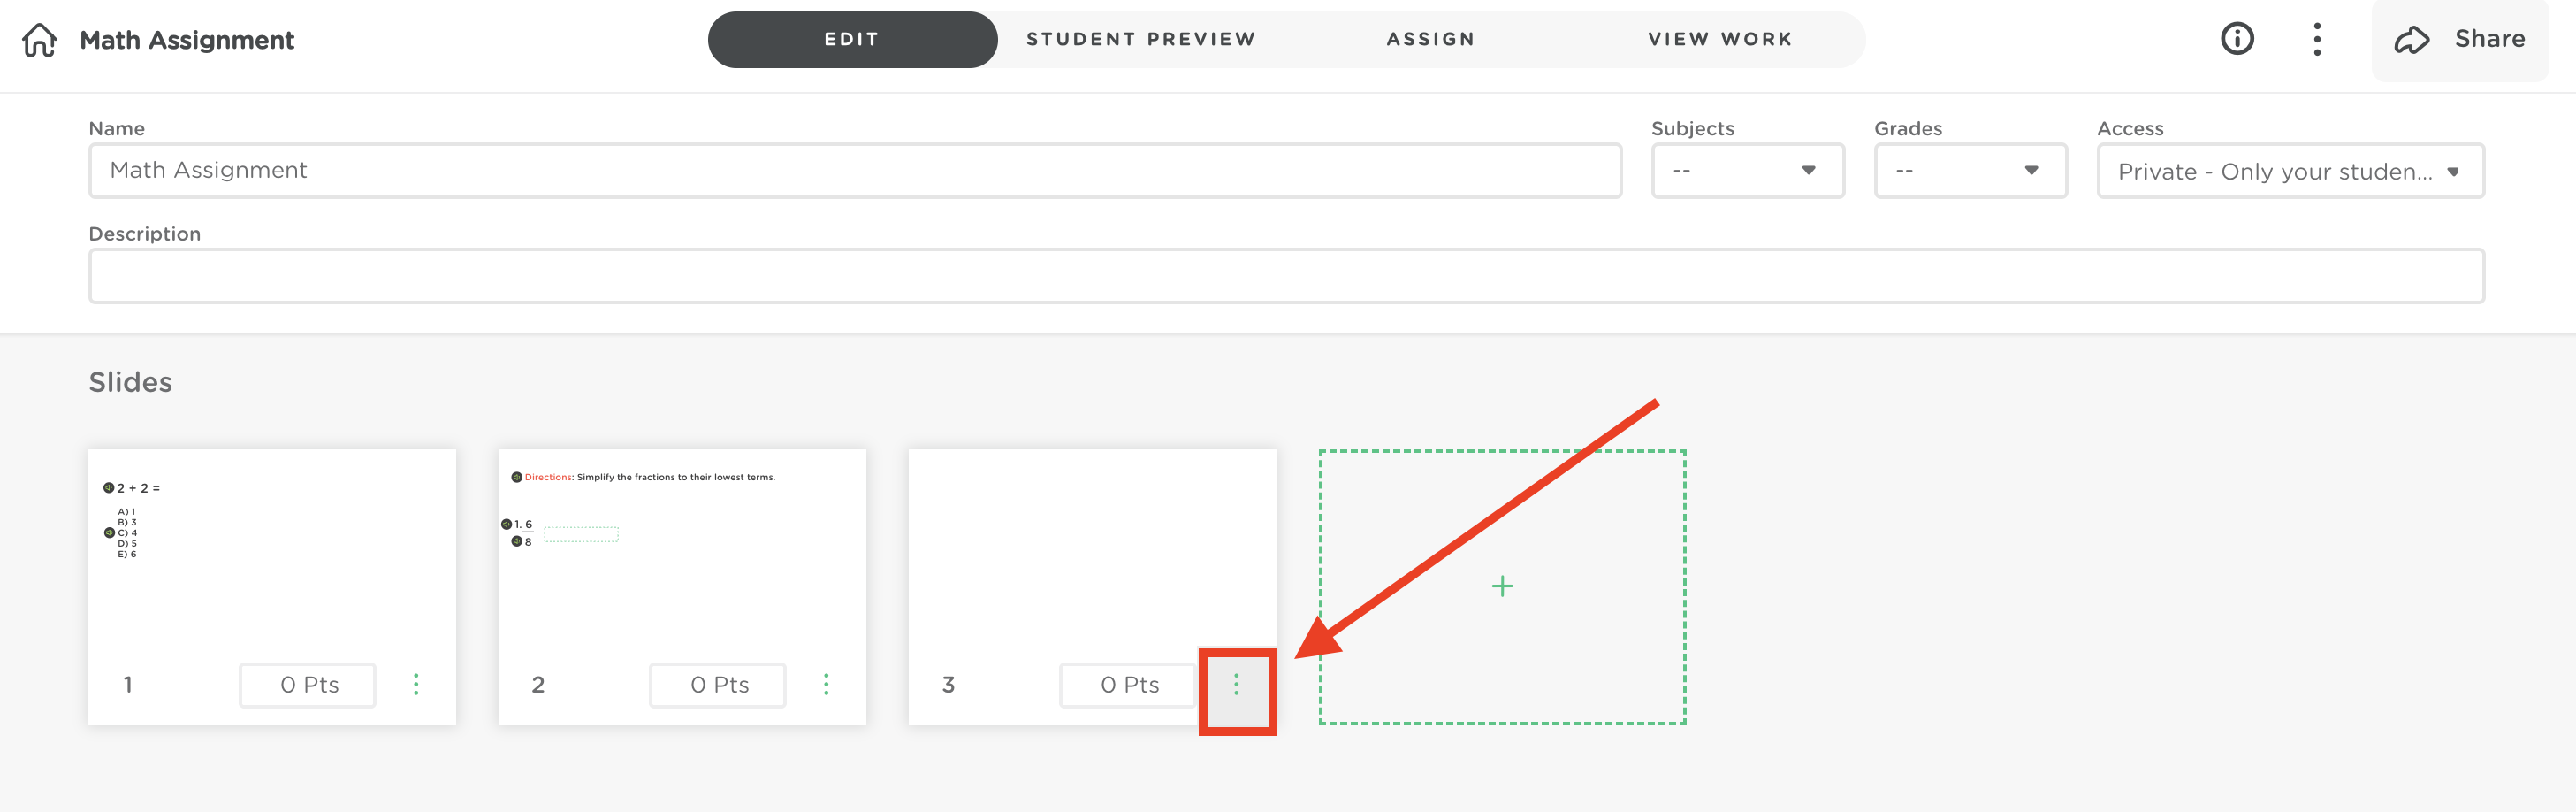
Task: Click the Slides section heading
Action: (130, 382)
